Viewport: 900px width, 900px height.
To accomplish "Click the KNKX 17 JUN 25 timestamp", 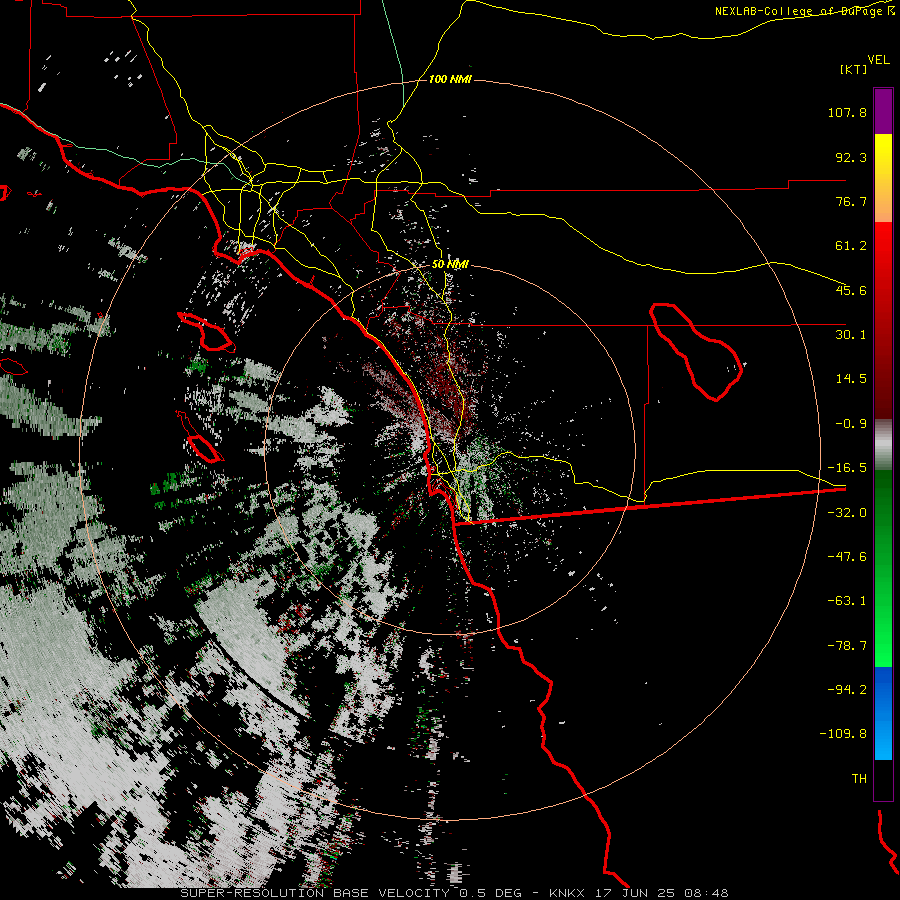I will (638, 893).
